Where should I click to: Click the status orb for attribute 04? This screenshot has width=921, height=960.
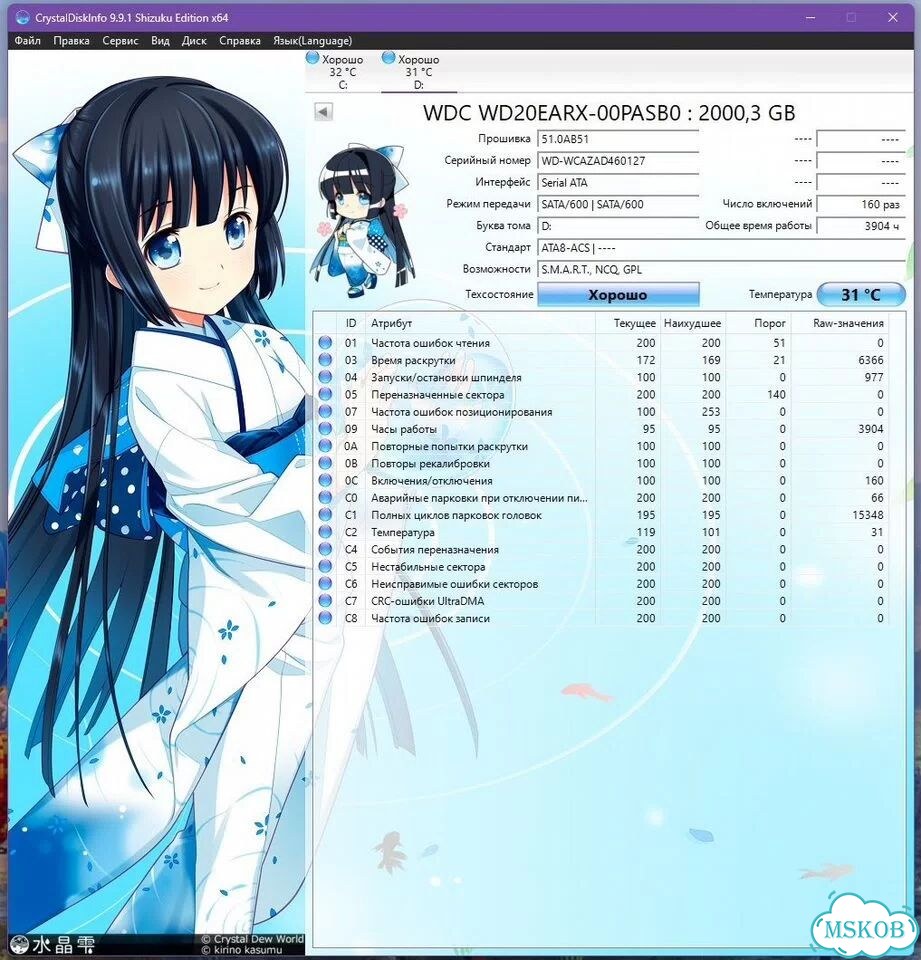(x=325, y=377)
